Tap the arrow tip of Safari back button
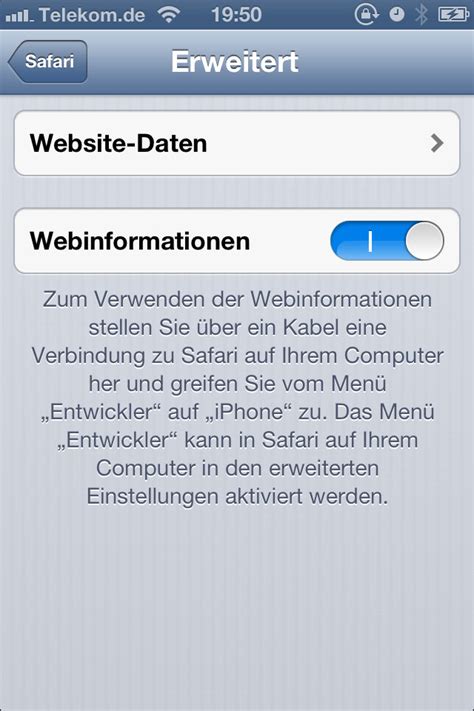Viewport: 474px width, 711px height. pos(13,62)
